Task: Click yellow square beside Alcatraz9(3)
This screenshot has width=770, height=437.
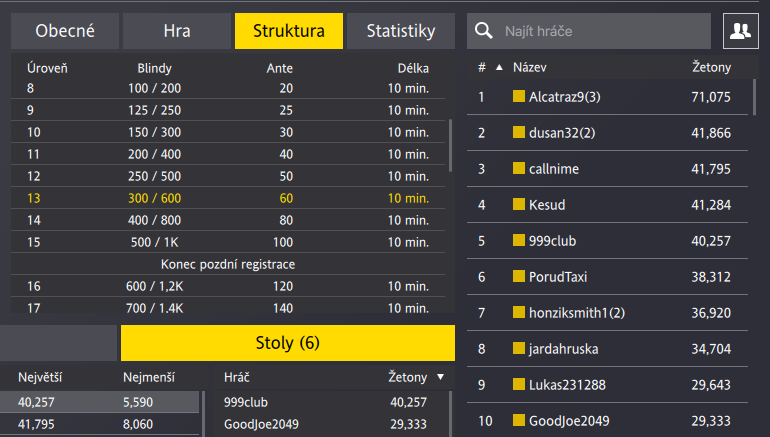Action: pyautogui.click(x=519, y=97)
